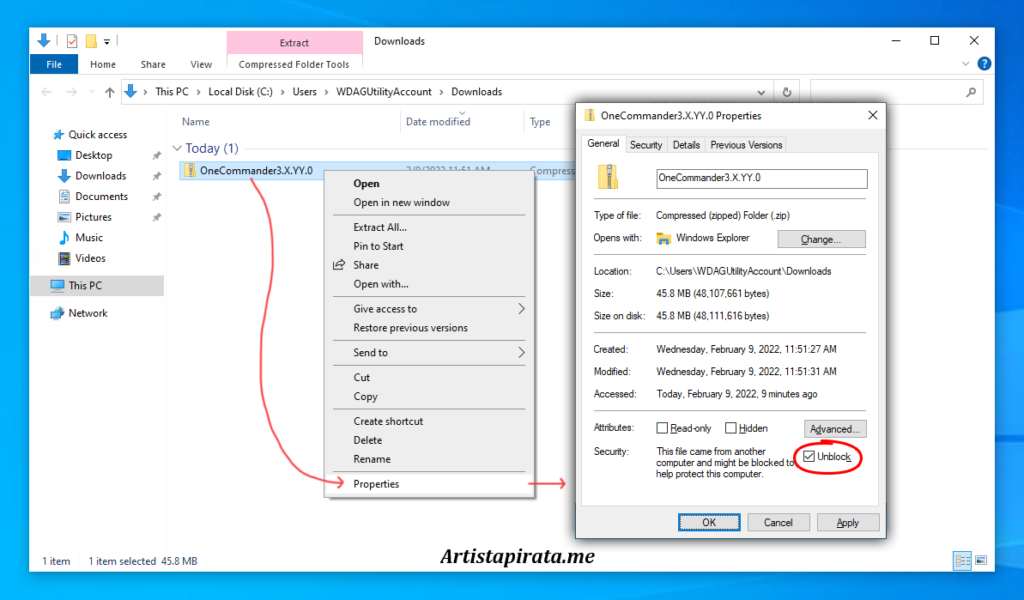Expand the Send to submenu

pos(439,353)
